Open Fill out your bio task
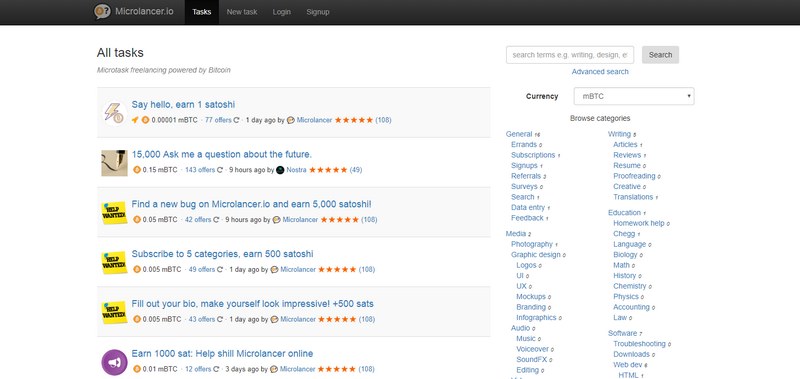Viewport: 800px width, 379px height. point(253,304)
